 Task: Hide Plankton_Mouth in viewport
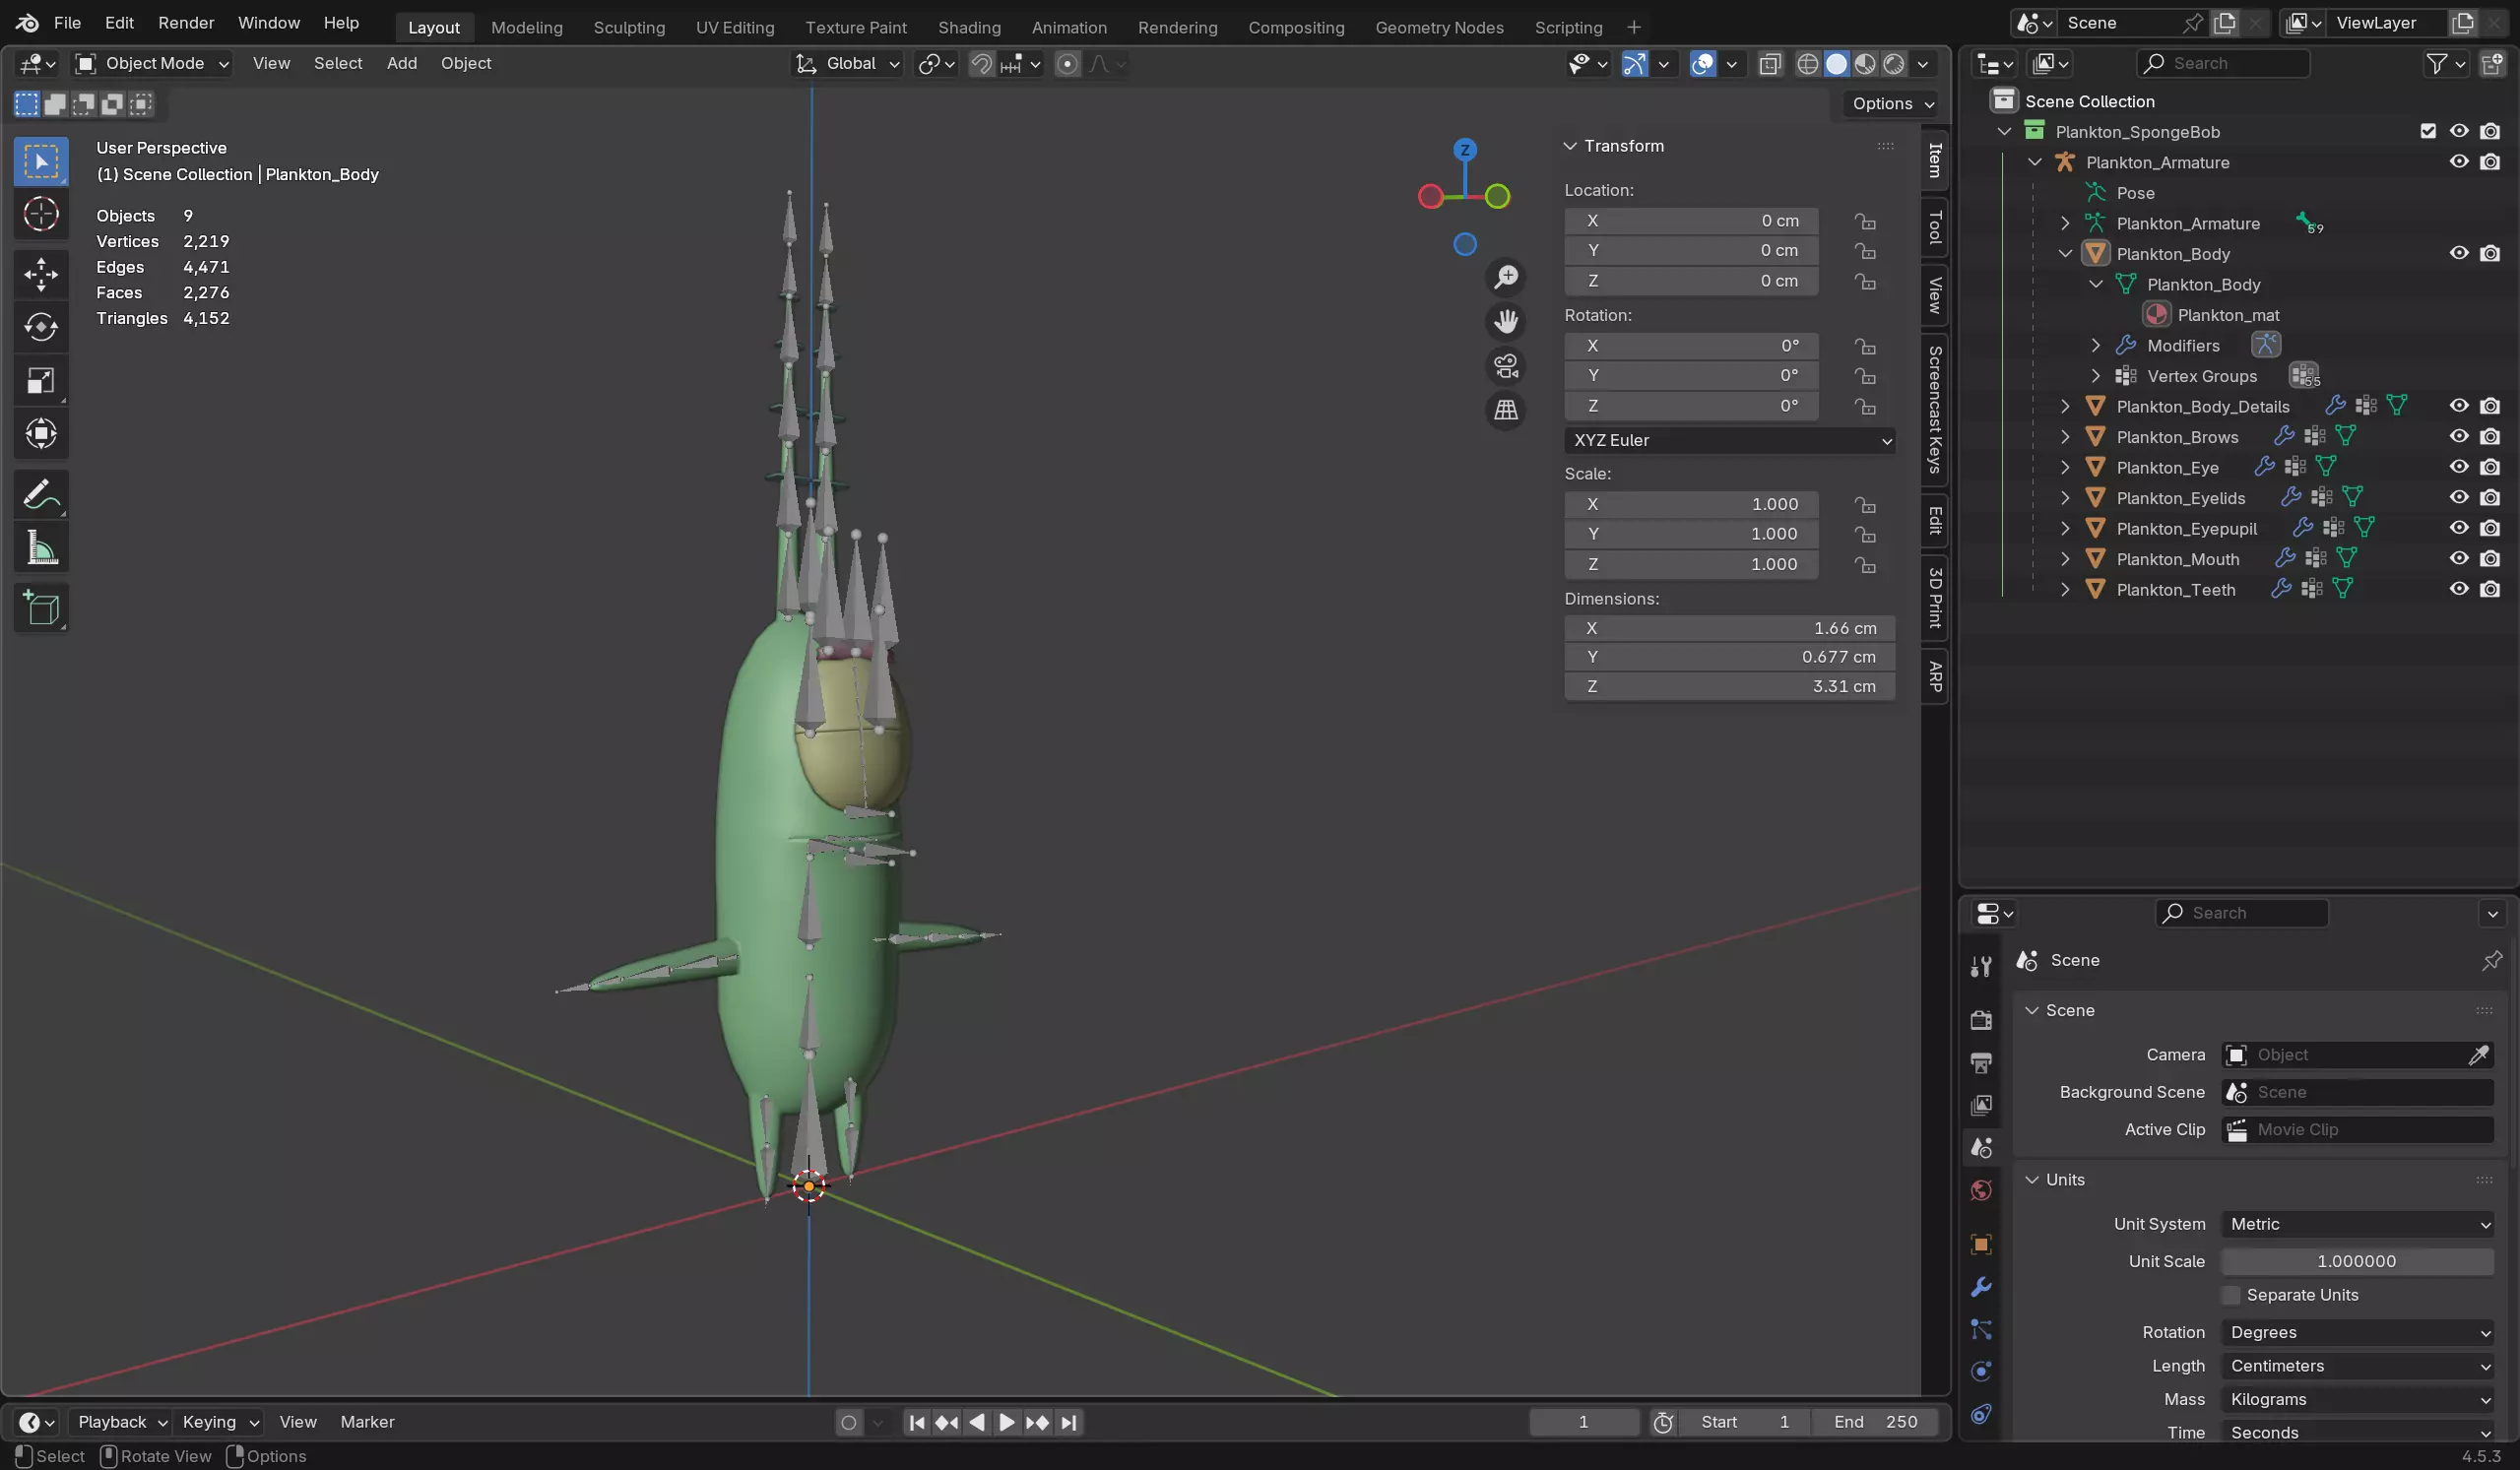click(2458, 559)
